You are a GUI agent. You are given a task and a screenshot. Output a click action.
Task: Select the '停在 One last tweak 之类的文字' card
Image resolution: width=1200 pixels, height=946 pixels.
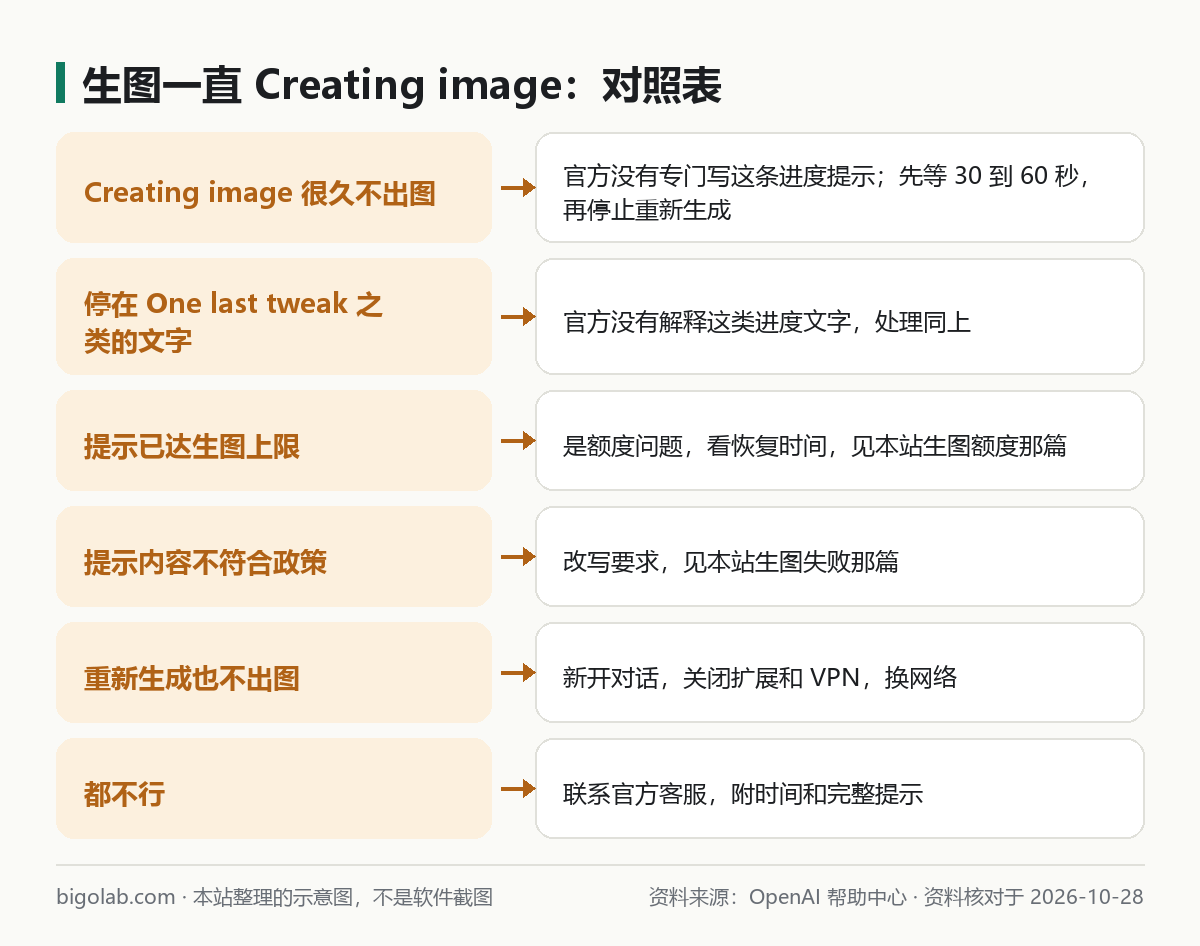tap(274, 317)
